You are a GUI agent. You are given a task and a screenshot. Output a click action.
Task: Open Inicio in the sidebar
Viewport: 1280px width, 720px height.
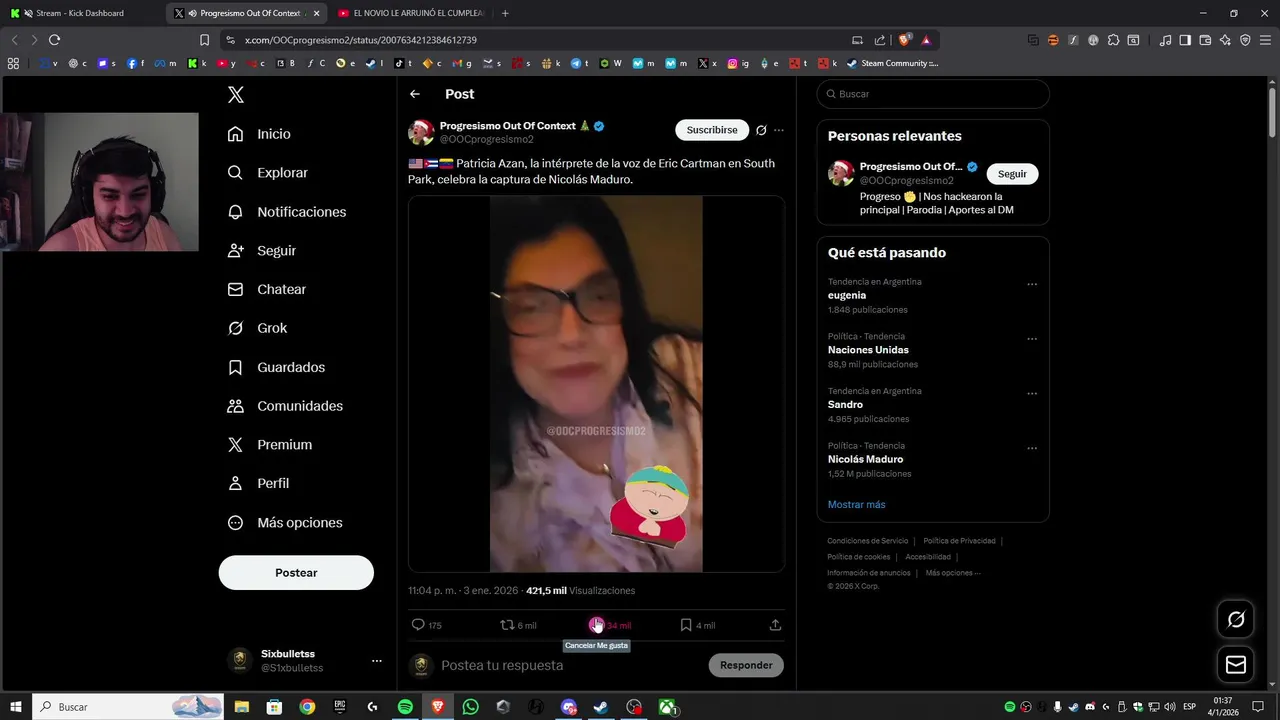(259, 134)
